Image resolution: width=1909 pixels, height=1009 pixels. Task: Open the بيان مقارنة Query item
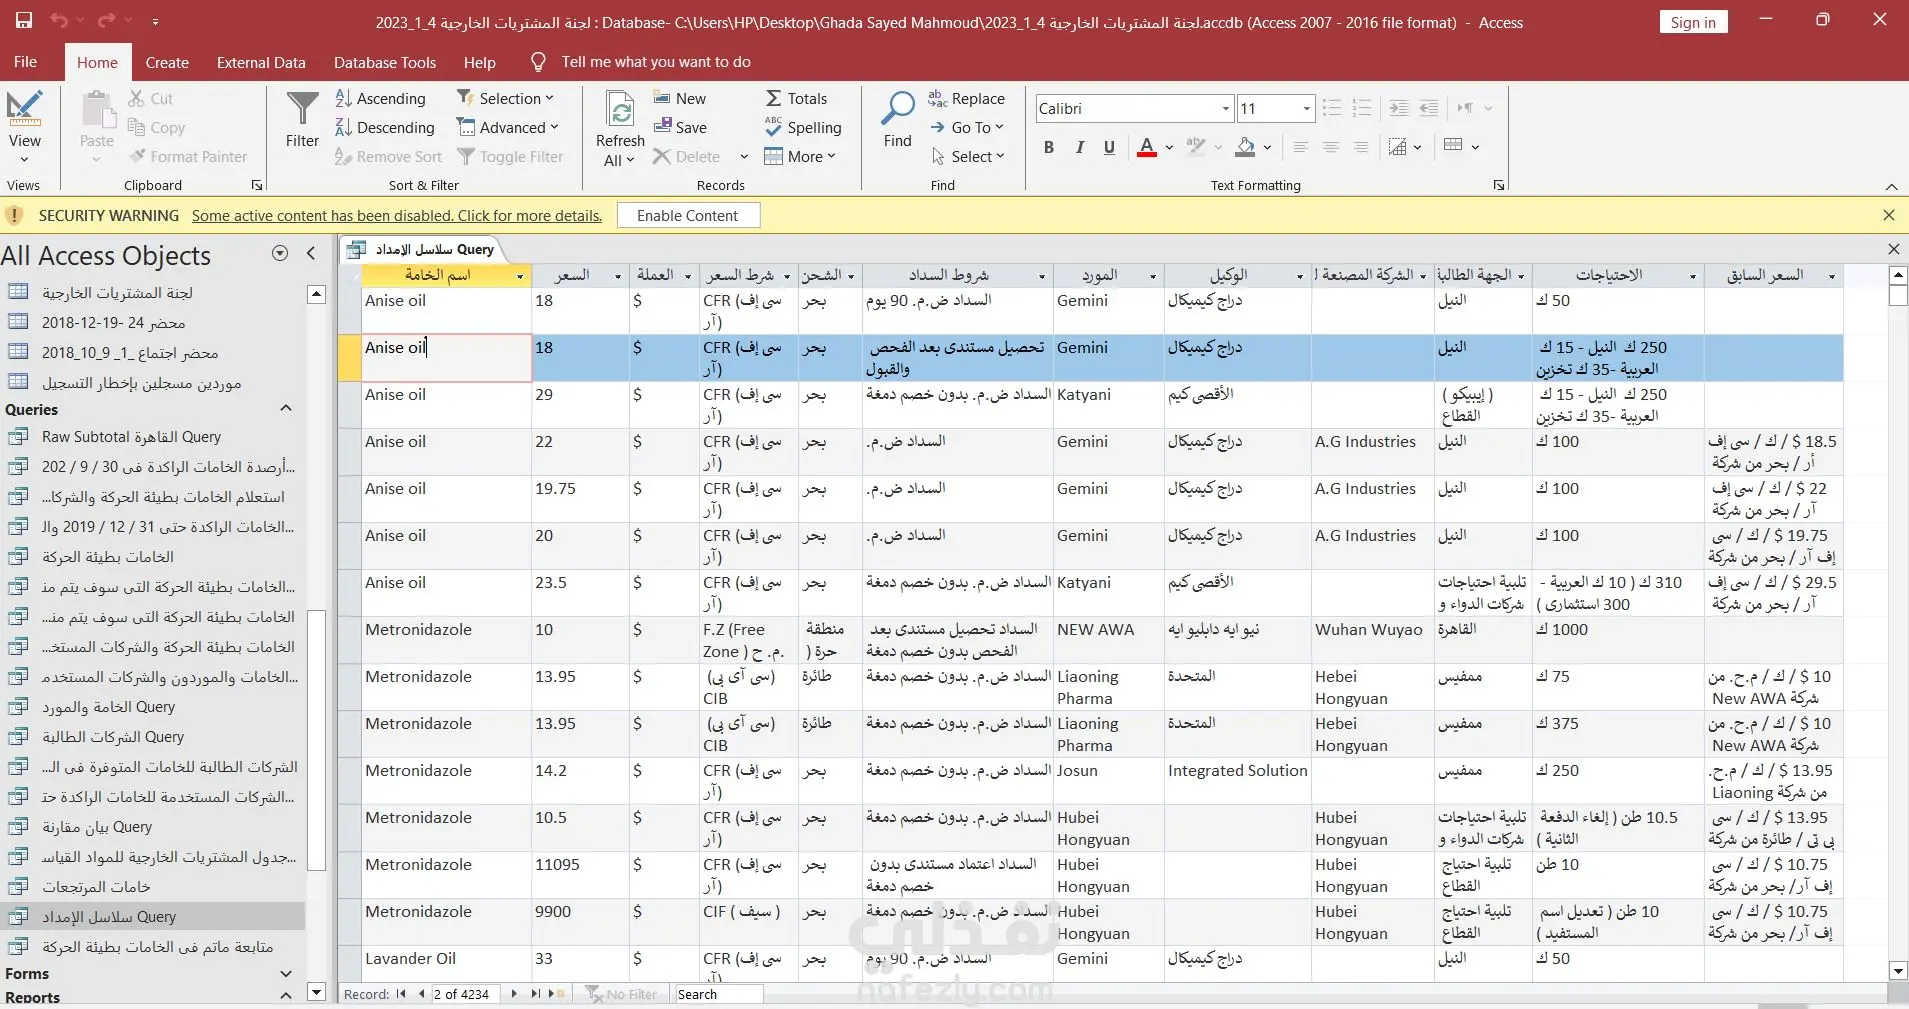pos(97,827)
